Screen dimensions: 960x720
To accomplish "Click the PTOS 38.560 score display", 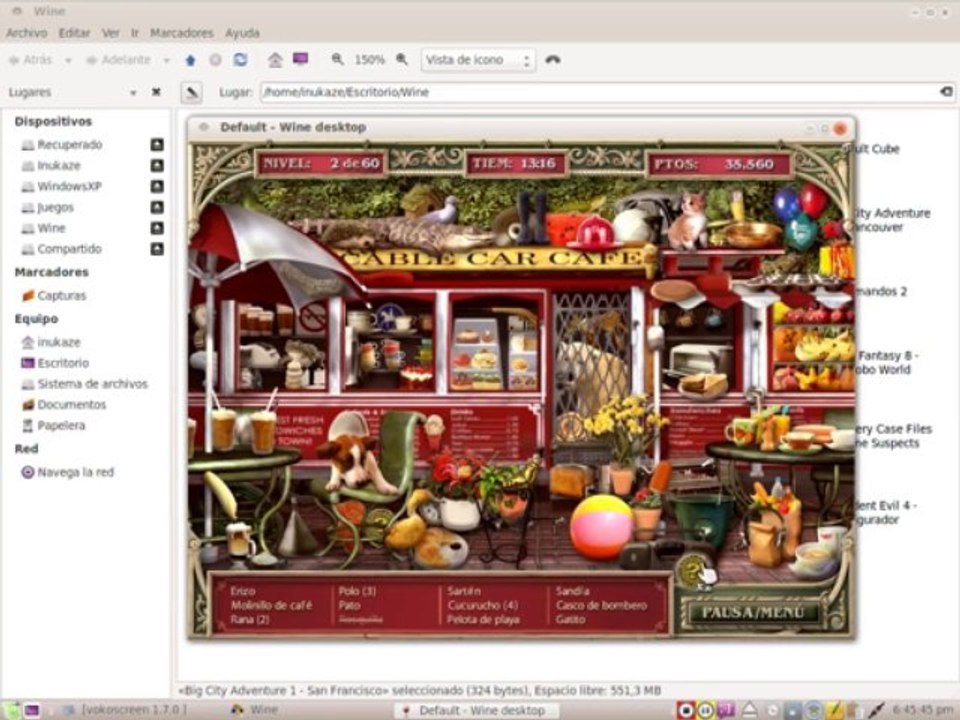I will point(719,164).
